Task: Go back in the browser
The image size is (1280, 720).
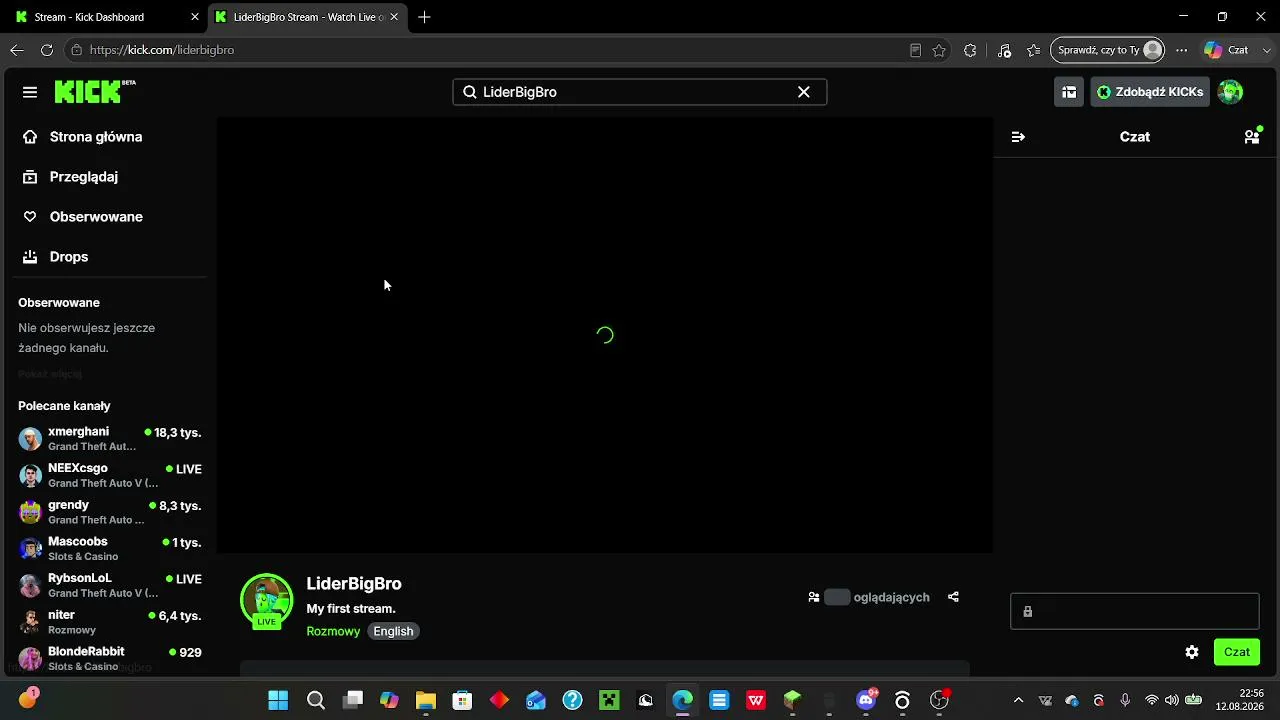Action: (x=17, y=50)
